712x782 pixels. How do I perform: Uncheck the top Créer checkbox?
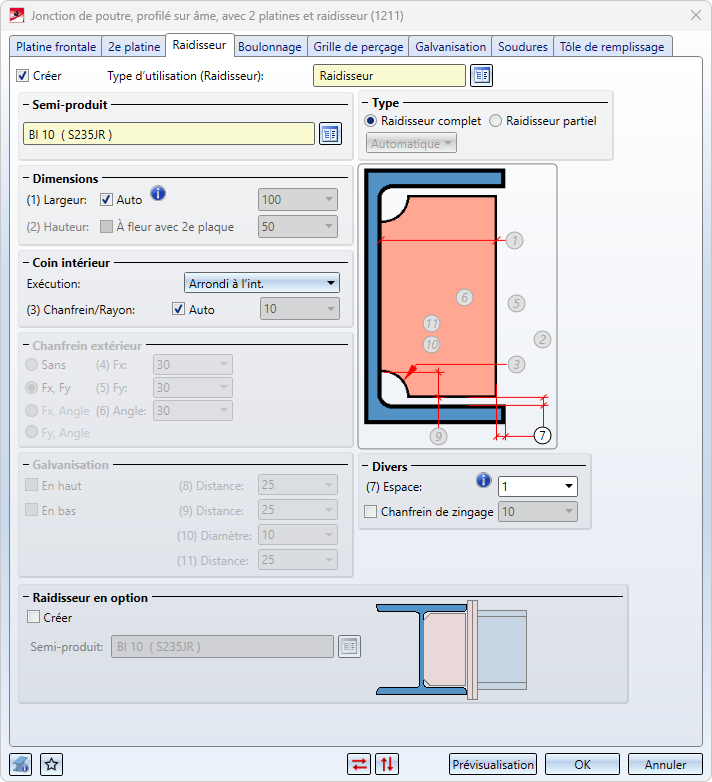click(x=23, y=75)
